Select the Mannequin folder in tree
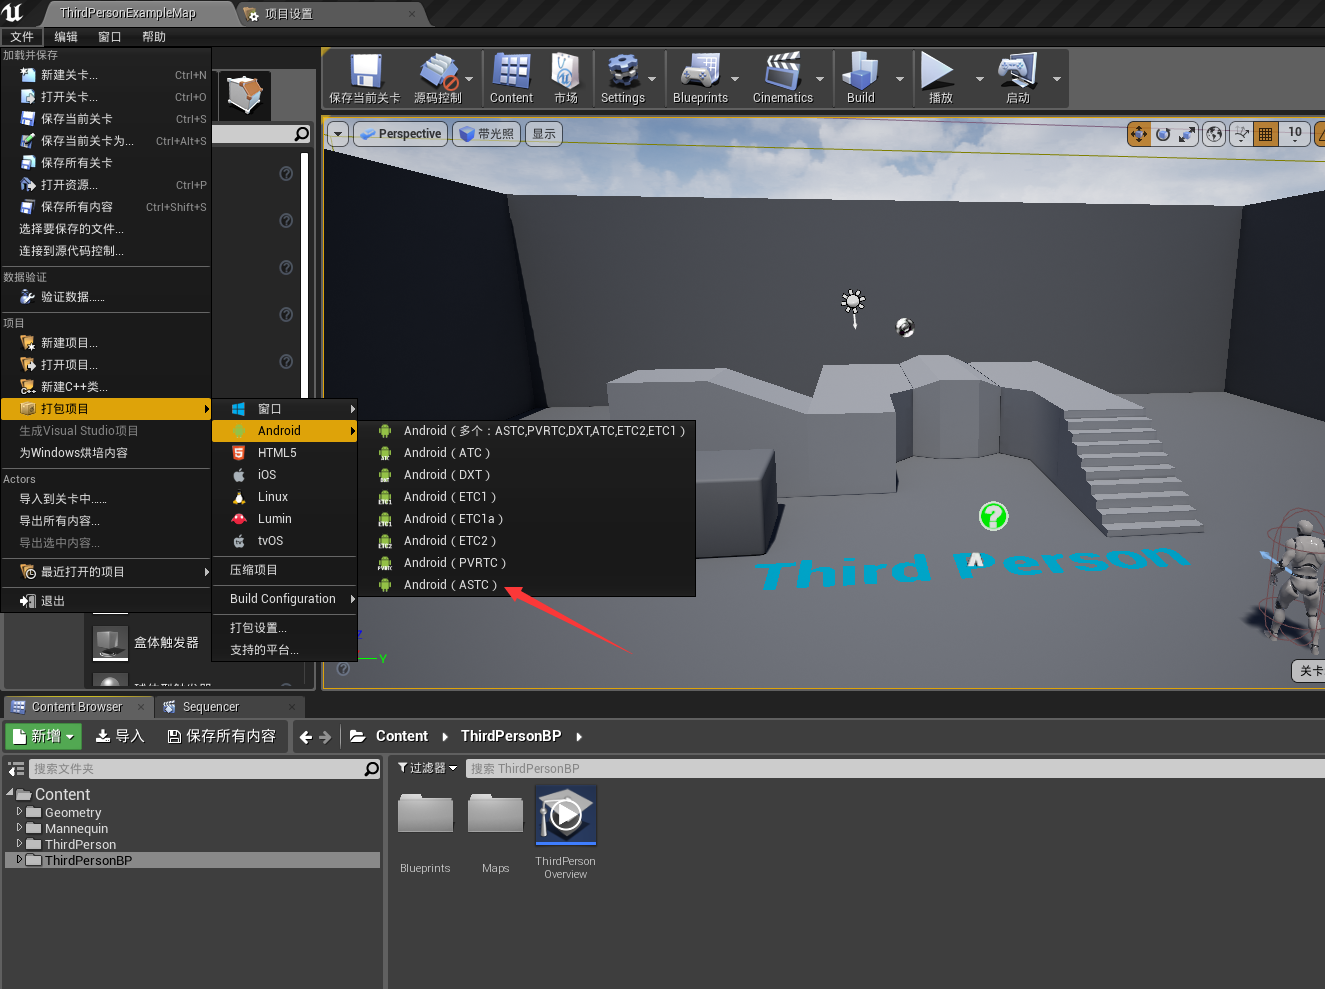This screenshot has width=1325, height=989. pyautogui.click(x=76, y=829)
